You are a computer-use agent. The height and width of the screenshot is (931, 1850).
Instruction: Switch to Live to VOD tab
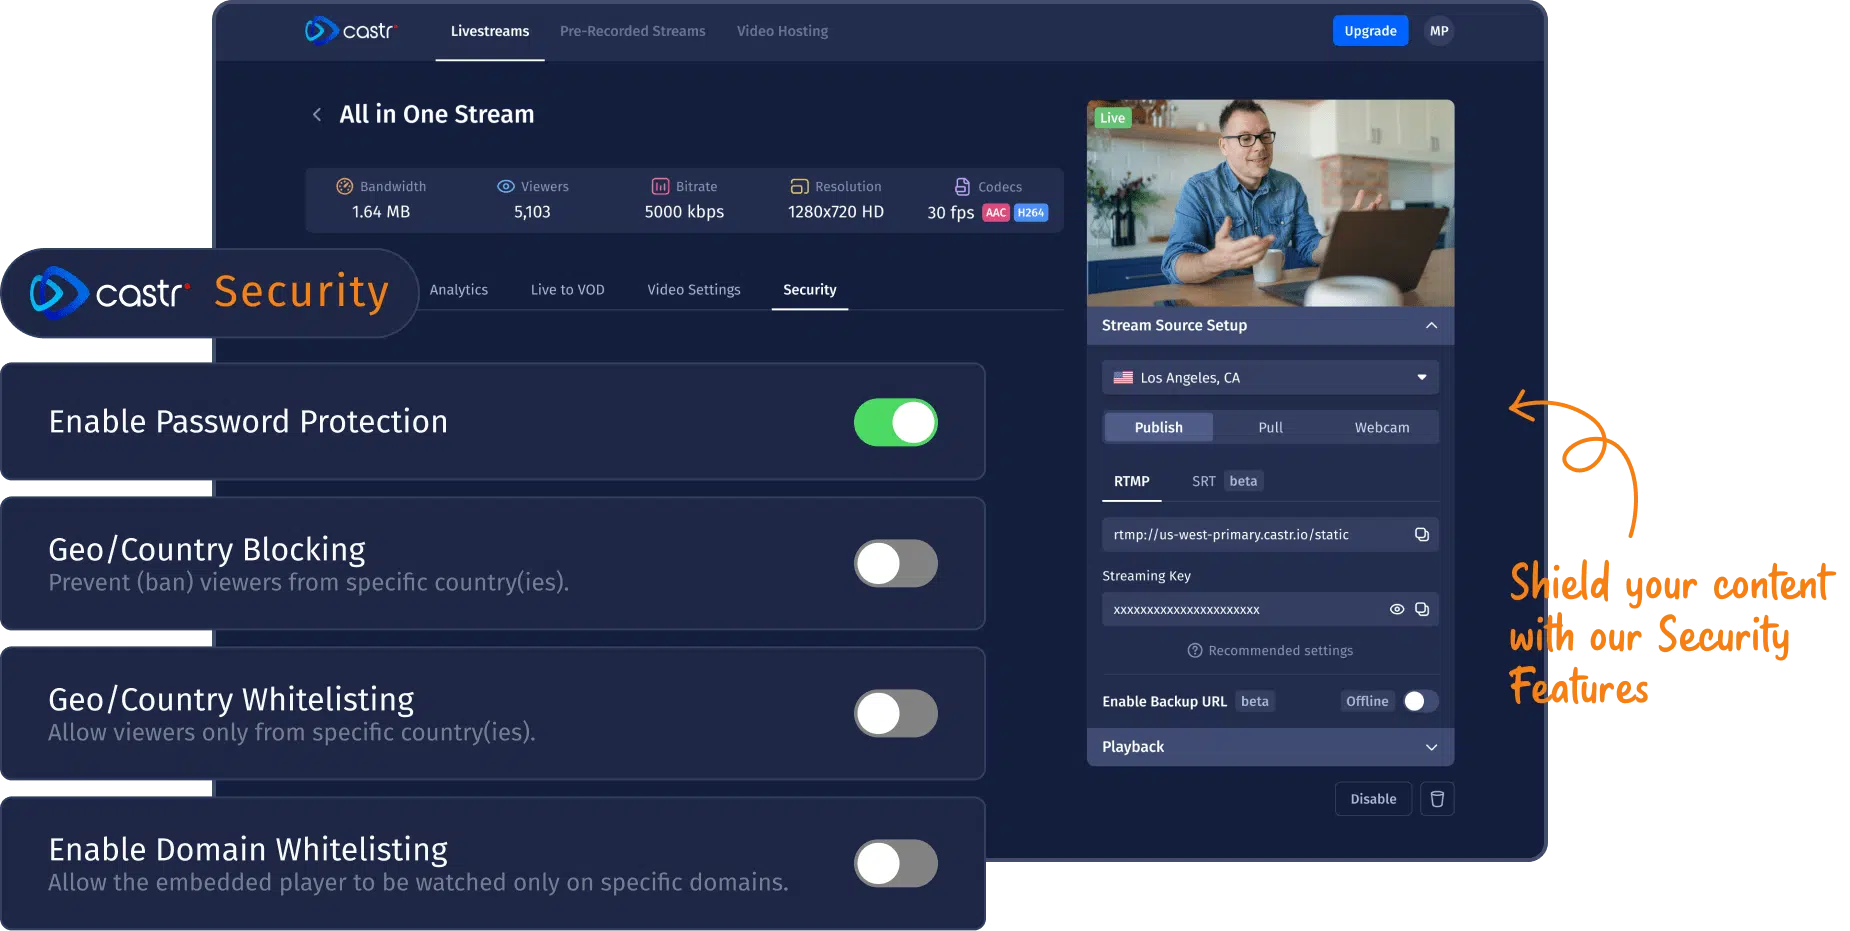coord(568,290)
